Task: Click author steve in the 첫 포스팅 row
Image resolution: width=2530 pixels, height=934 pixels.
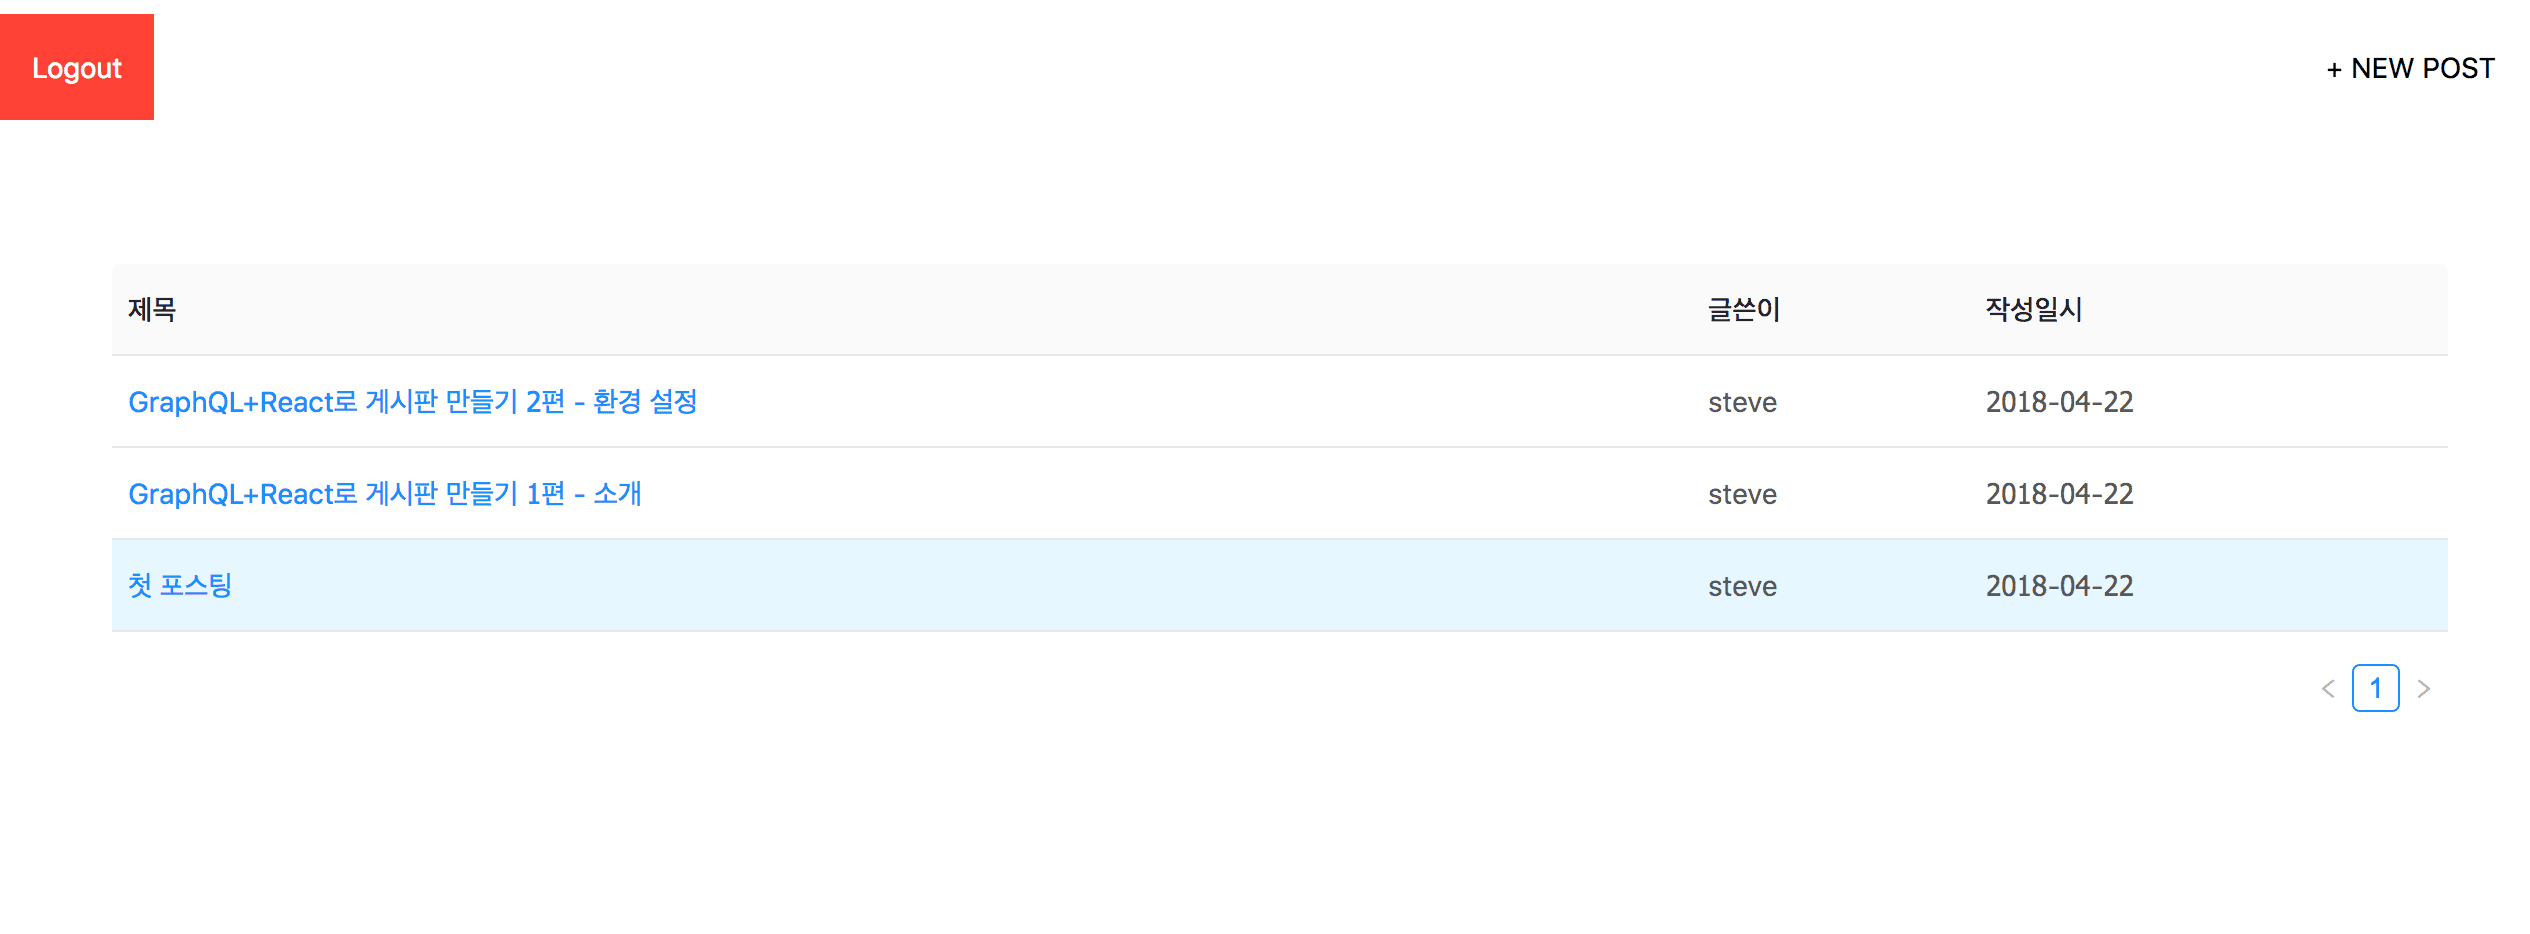Action: (x=1742, y=586)
